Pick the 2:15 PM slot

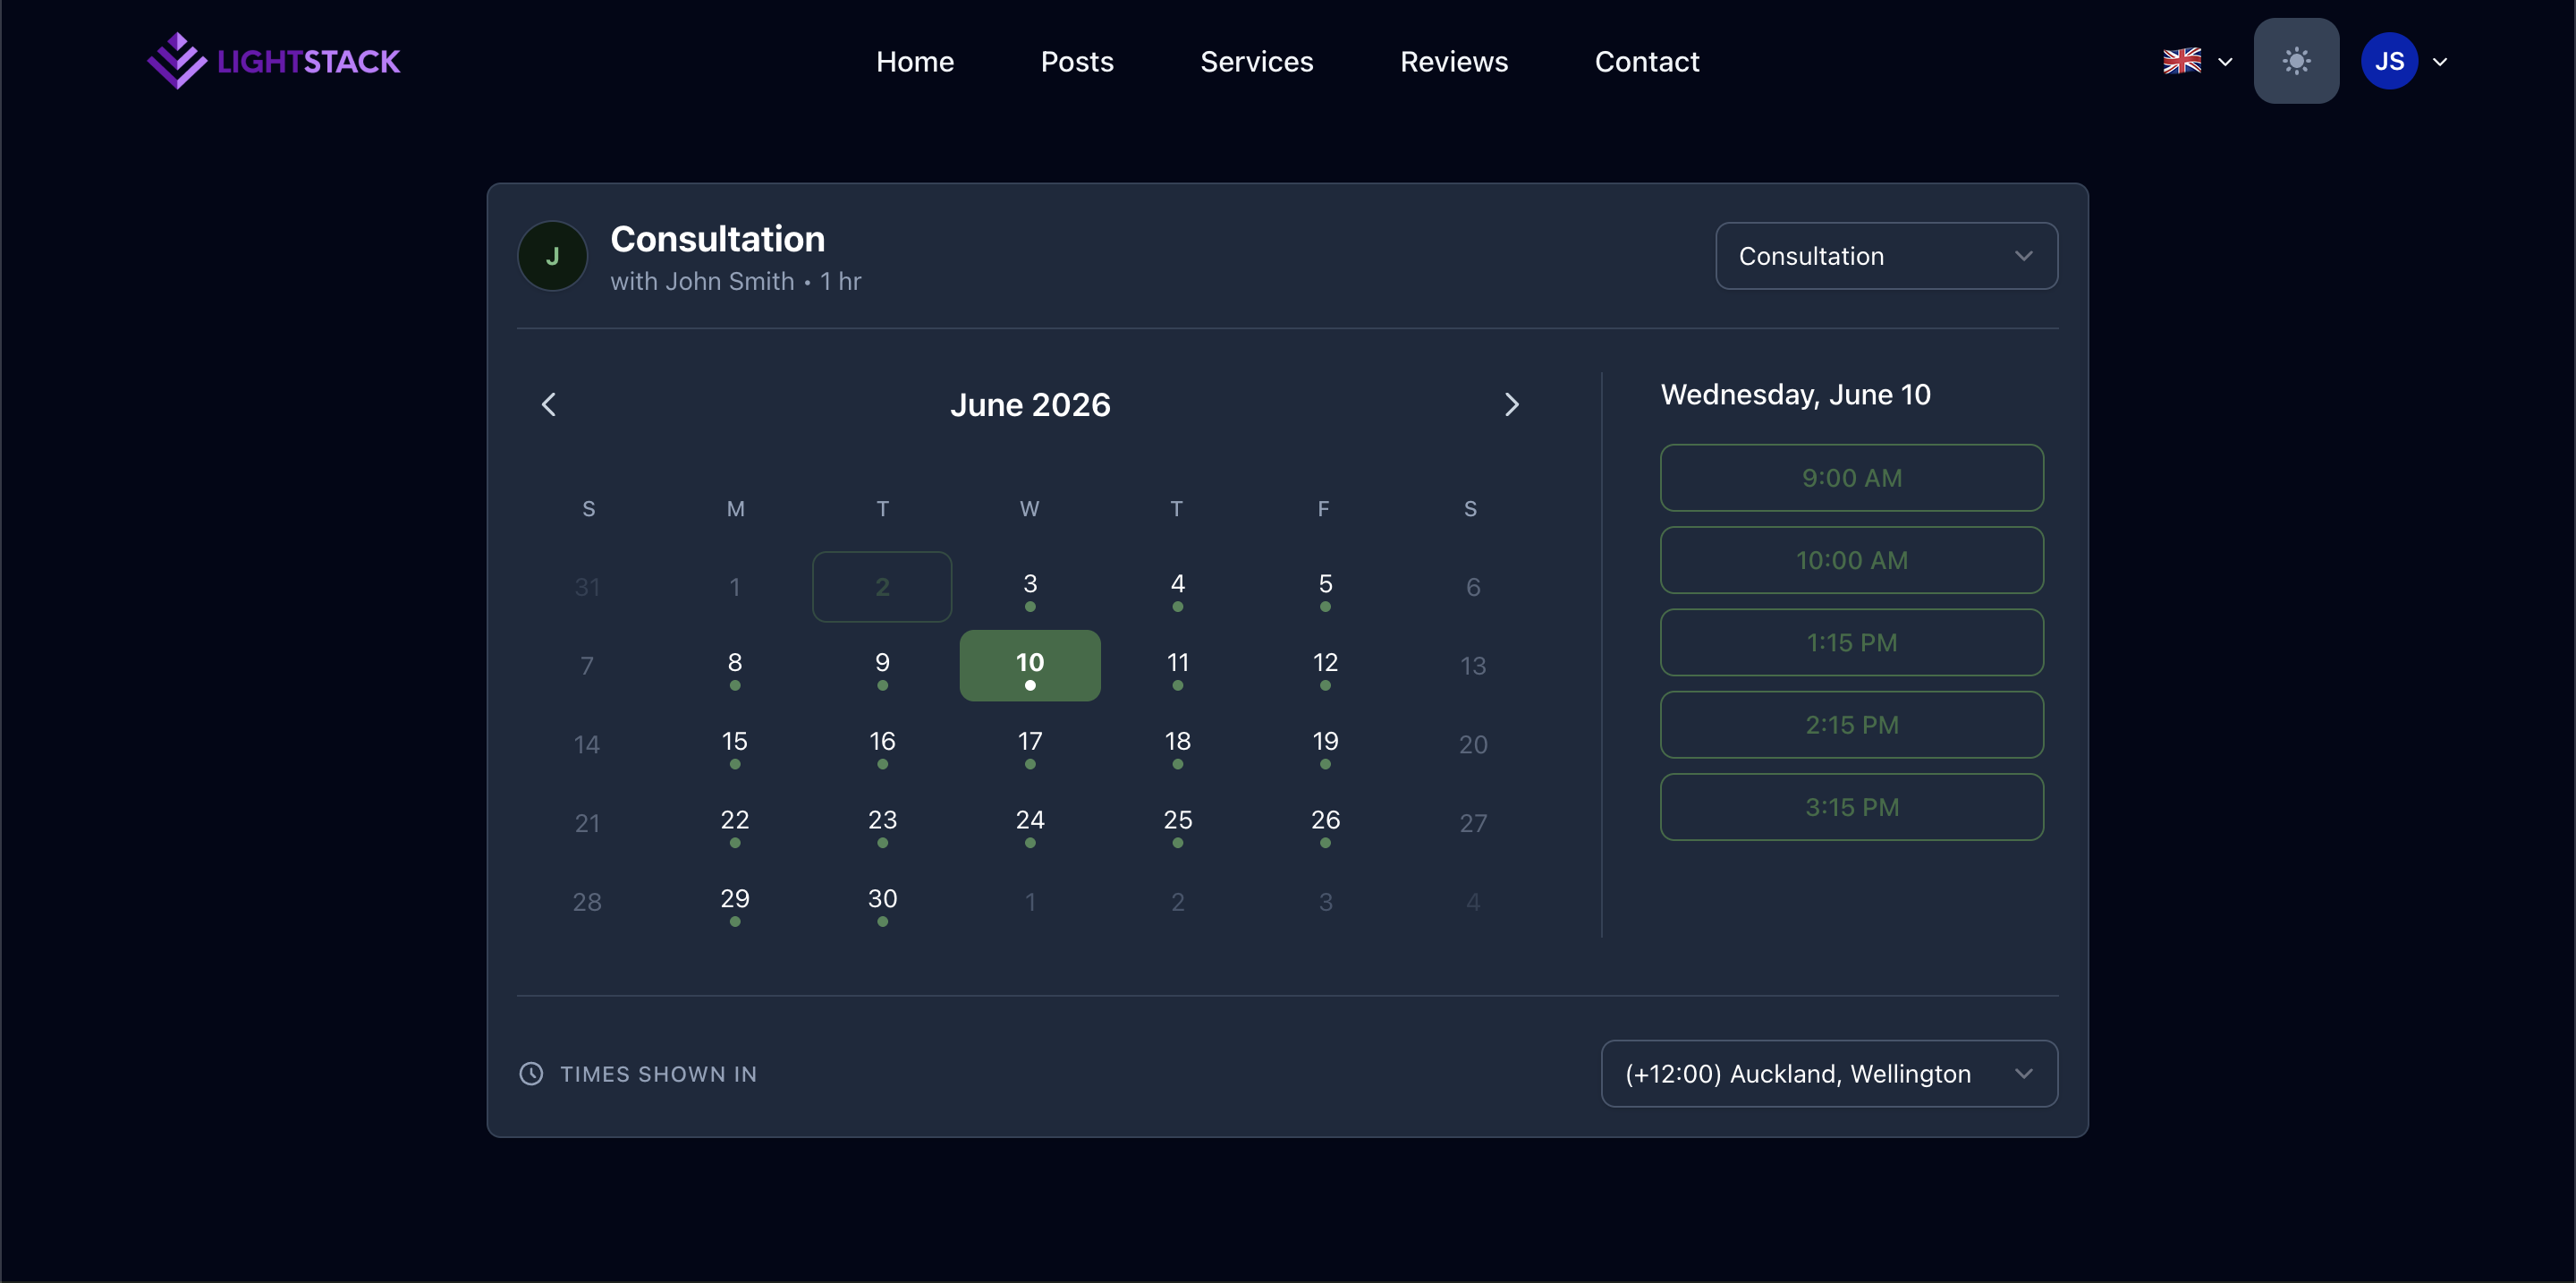pos(1851,725)
